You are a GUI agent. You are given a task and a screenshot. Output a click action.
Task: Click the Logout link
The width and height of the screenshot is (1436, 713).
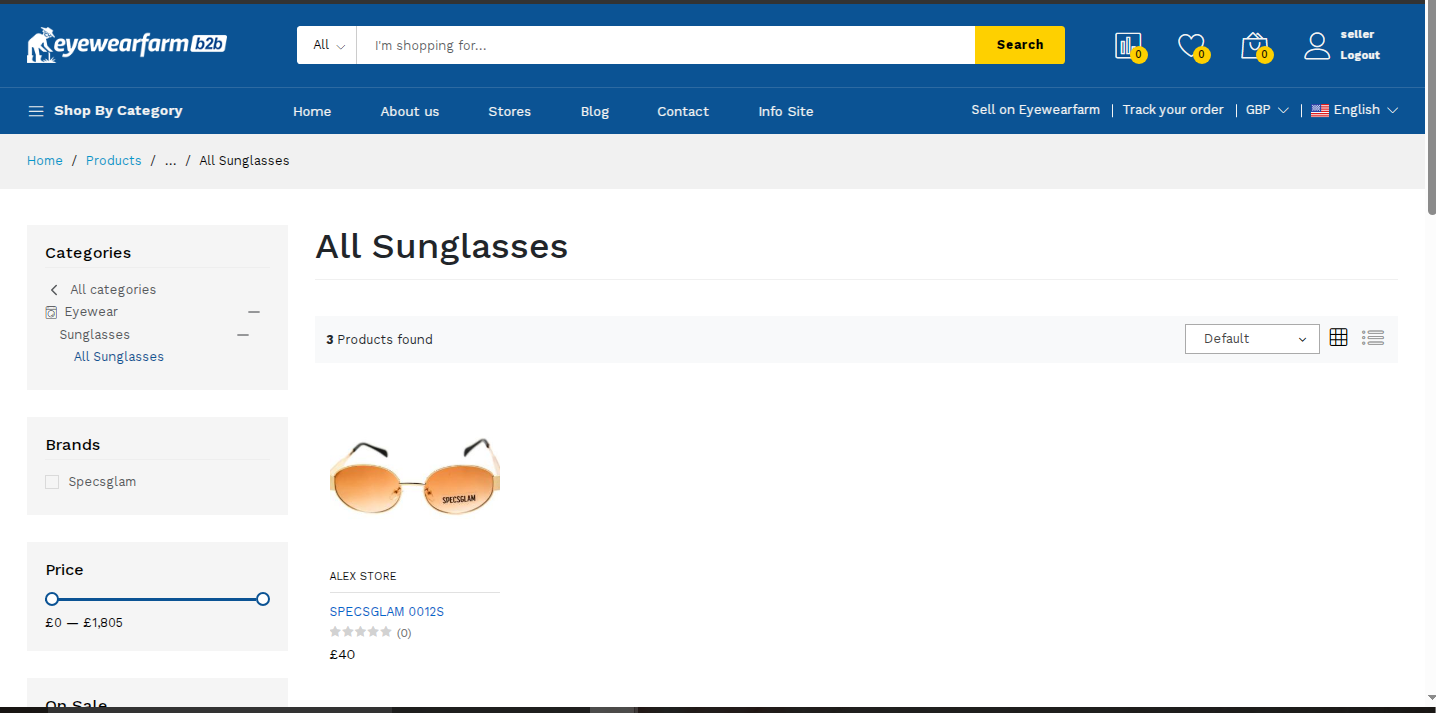(1360, 56)
